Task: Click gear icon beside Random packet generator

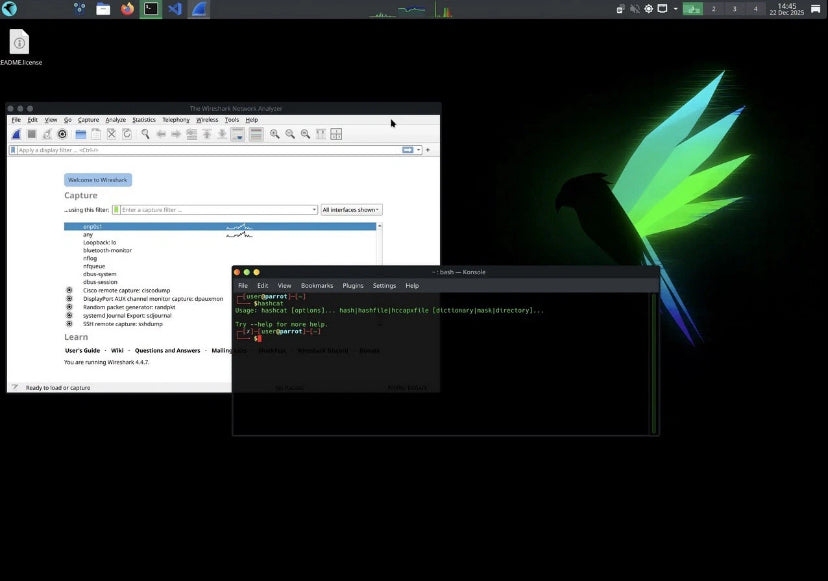Action: [x=69, y=307]
